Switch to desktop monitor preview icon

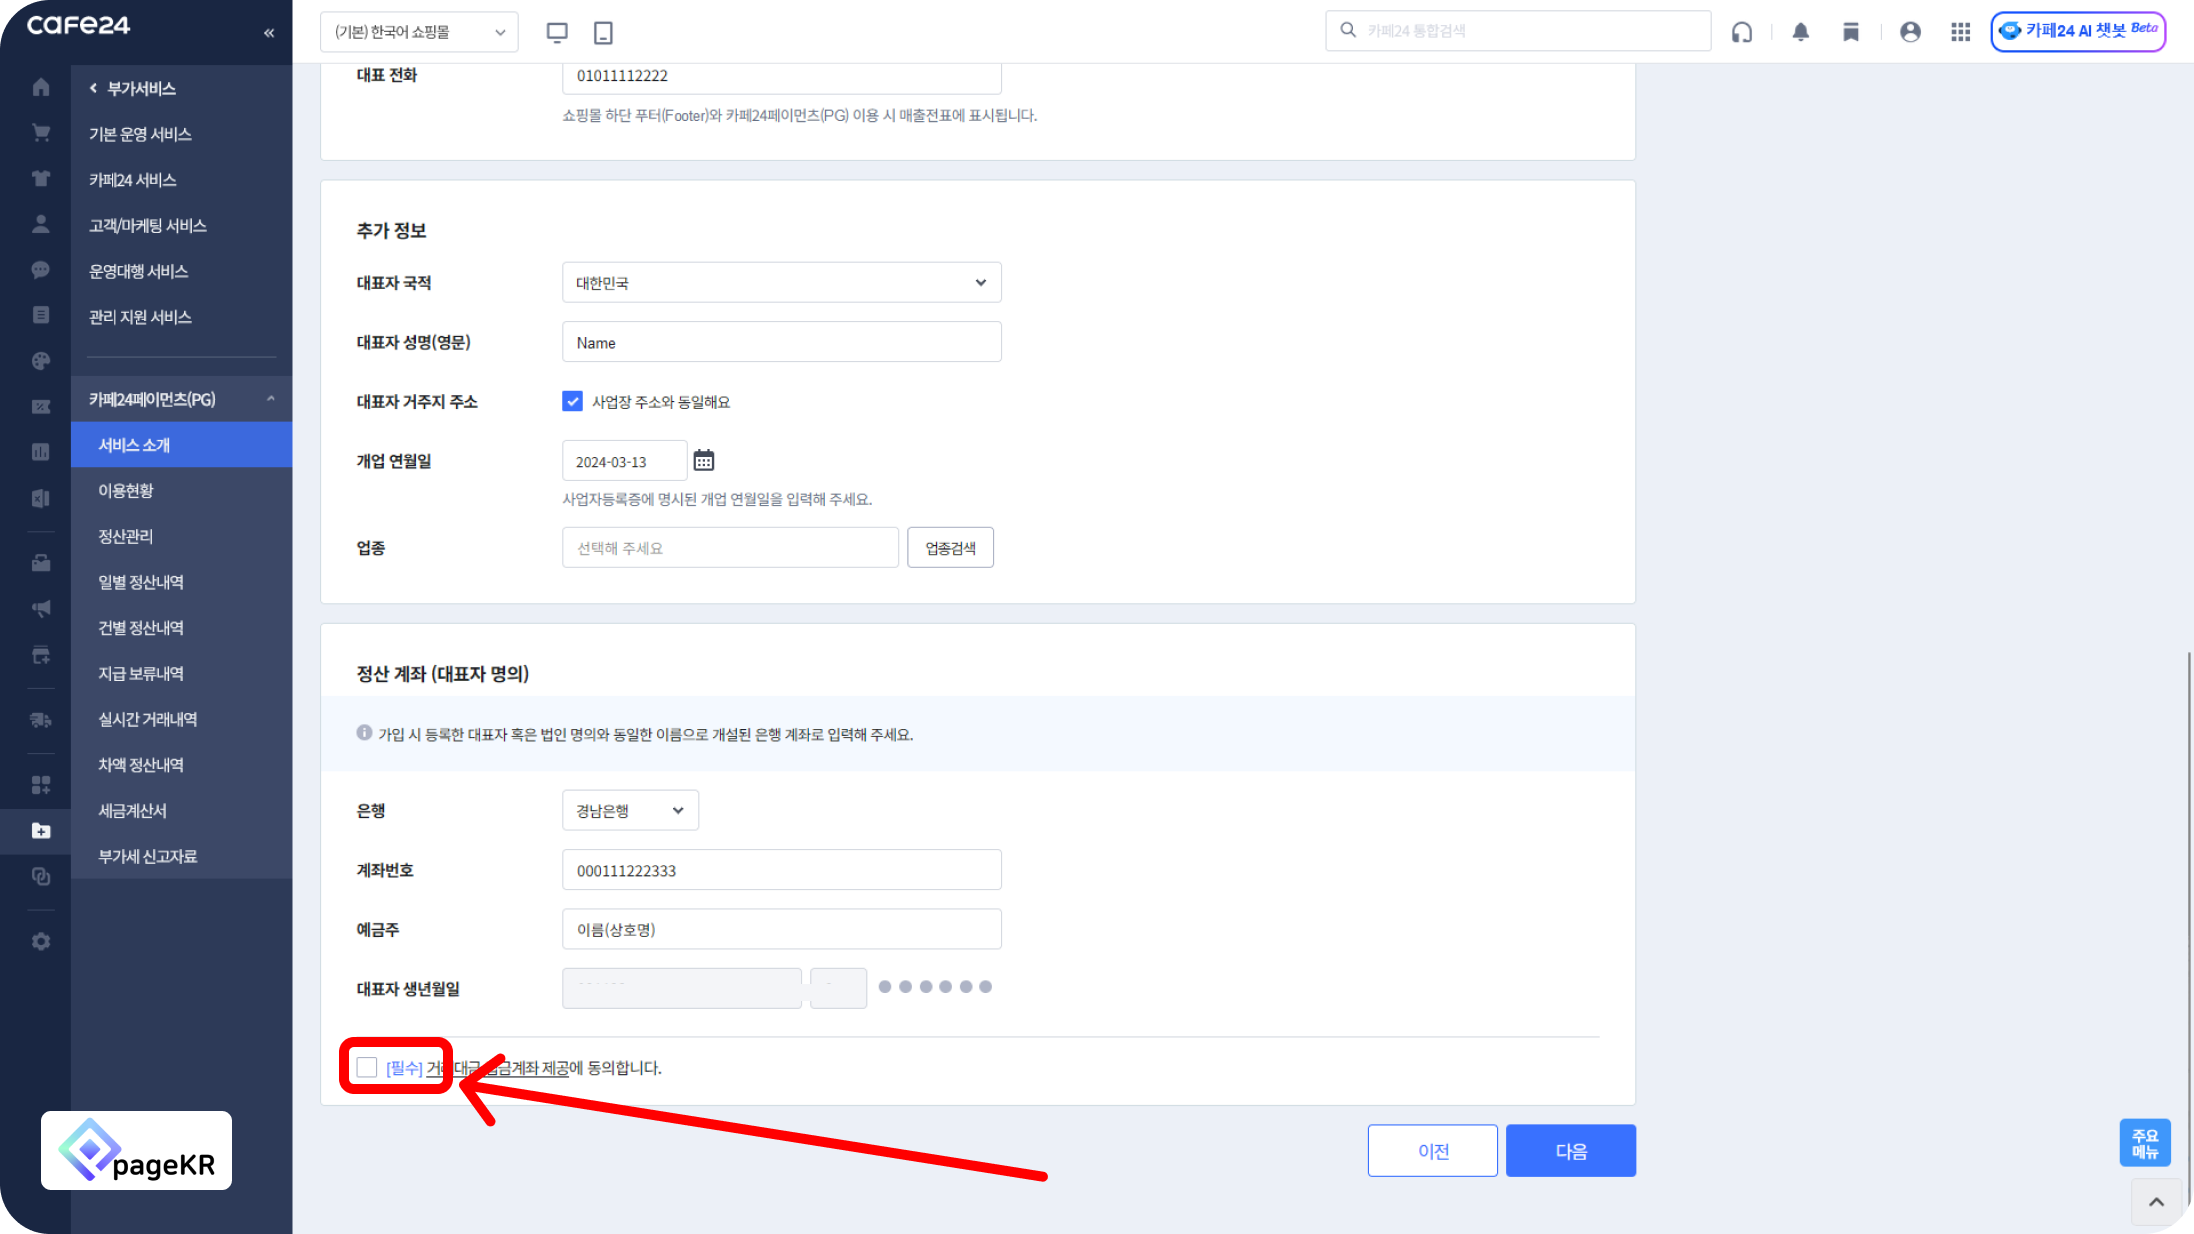click(557, 32)
